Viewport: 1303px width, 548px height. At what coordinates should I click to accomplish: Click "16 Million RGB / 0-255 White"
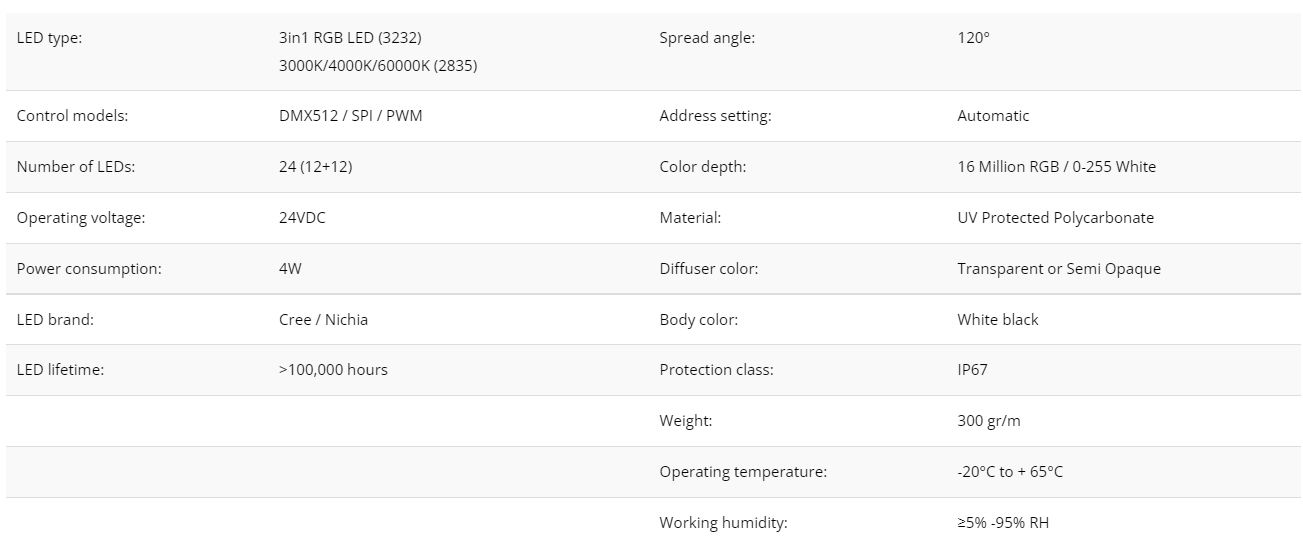coord(1056,167)
